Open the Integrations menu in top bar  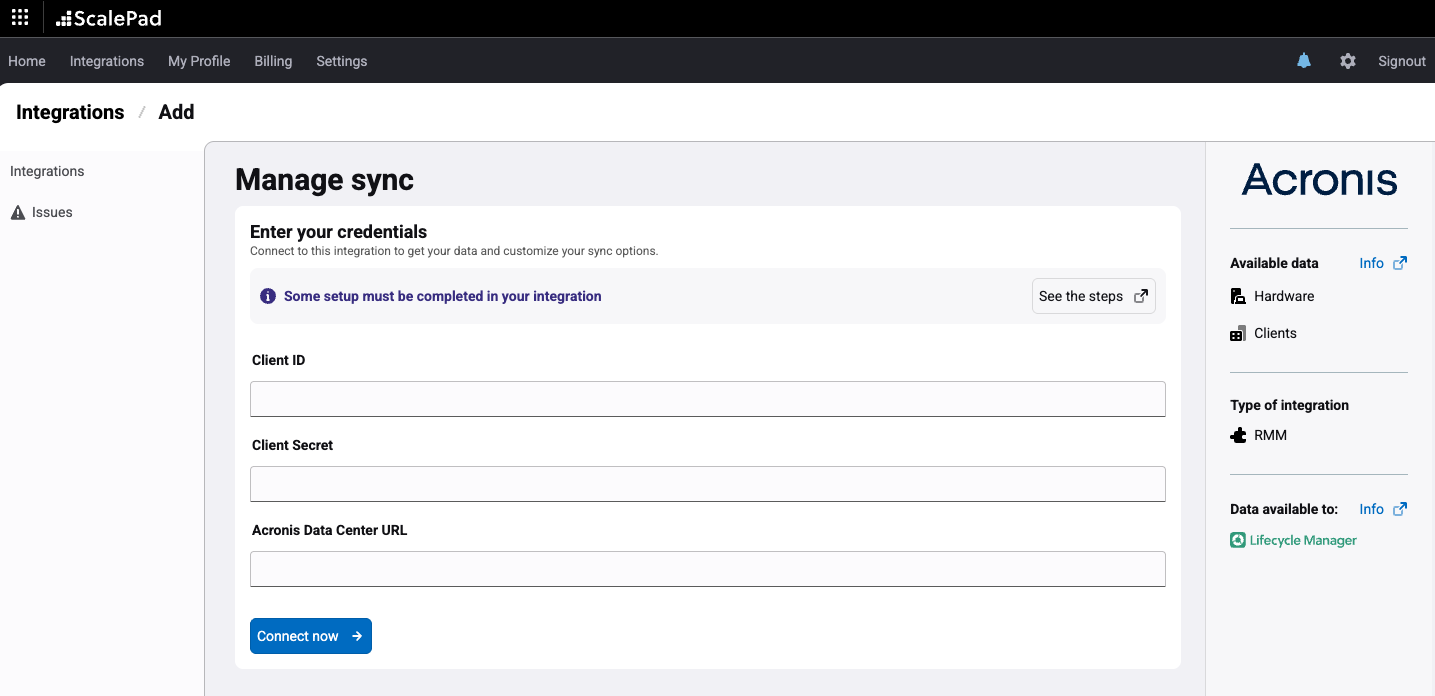[107, 61]
